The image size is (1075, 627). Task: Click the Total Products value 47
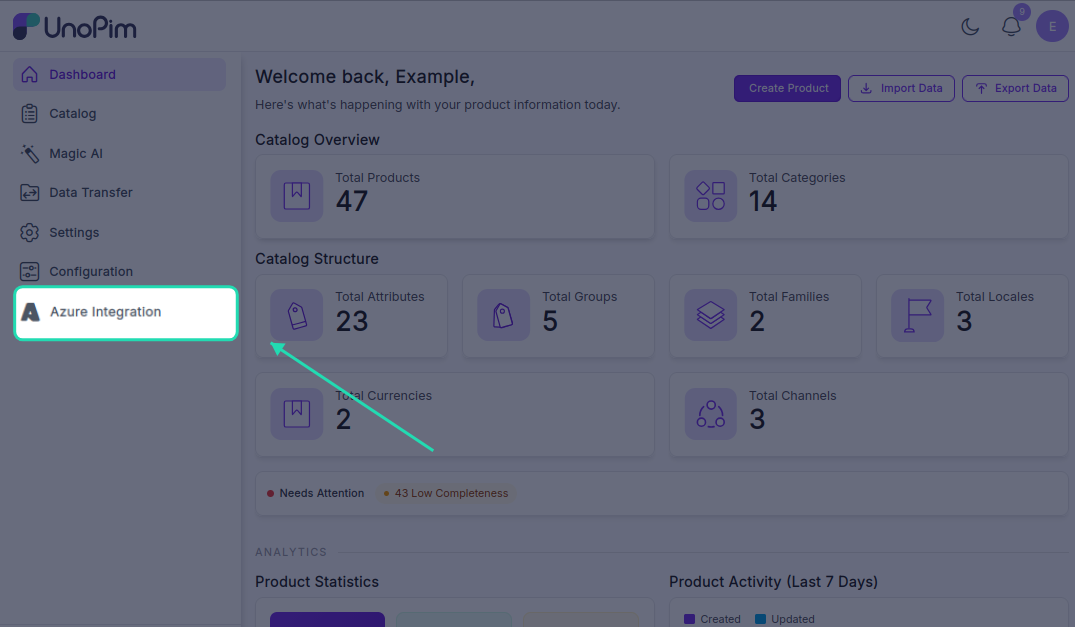pyautogui.click(x=352, y=201)
